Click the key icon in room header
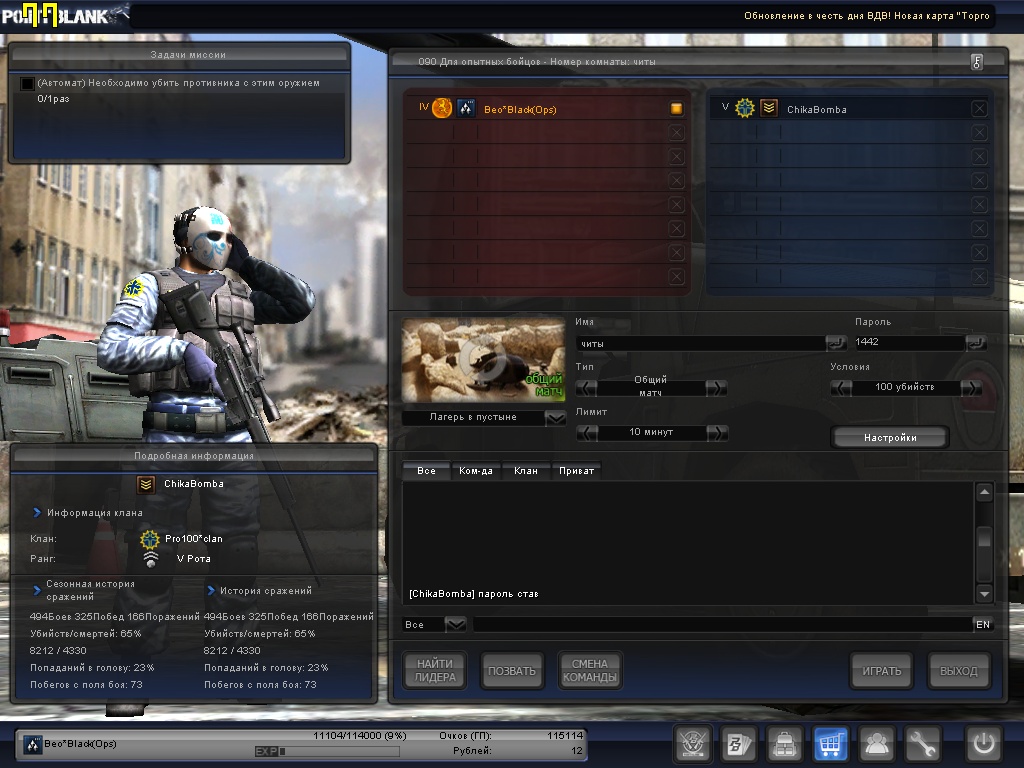The width and height of the screenshot is (1024, 768). tap(976, 62)
